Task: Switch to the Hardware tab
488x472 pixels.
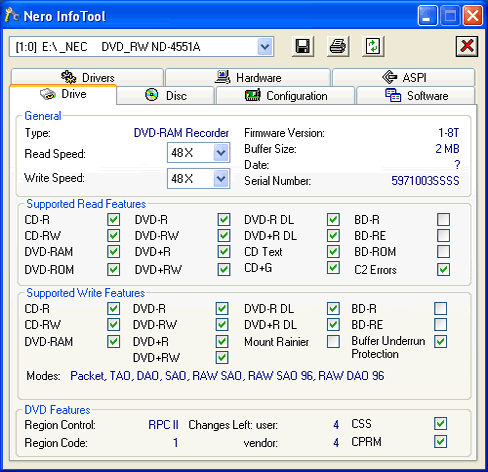Action: (248, 77)
